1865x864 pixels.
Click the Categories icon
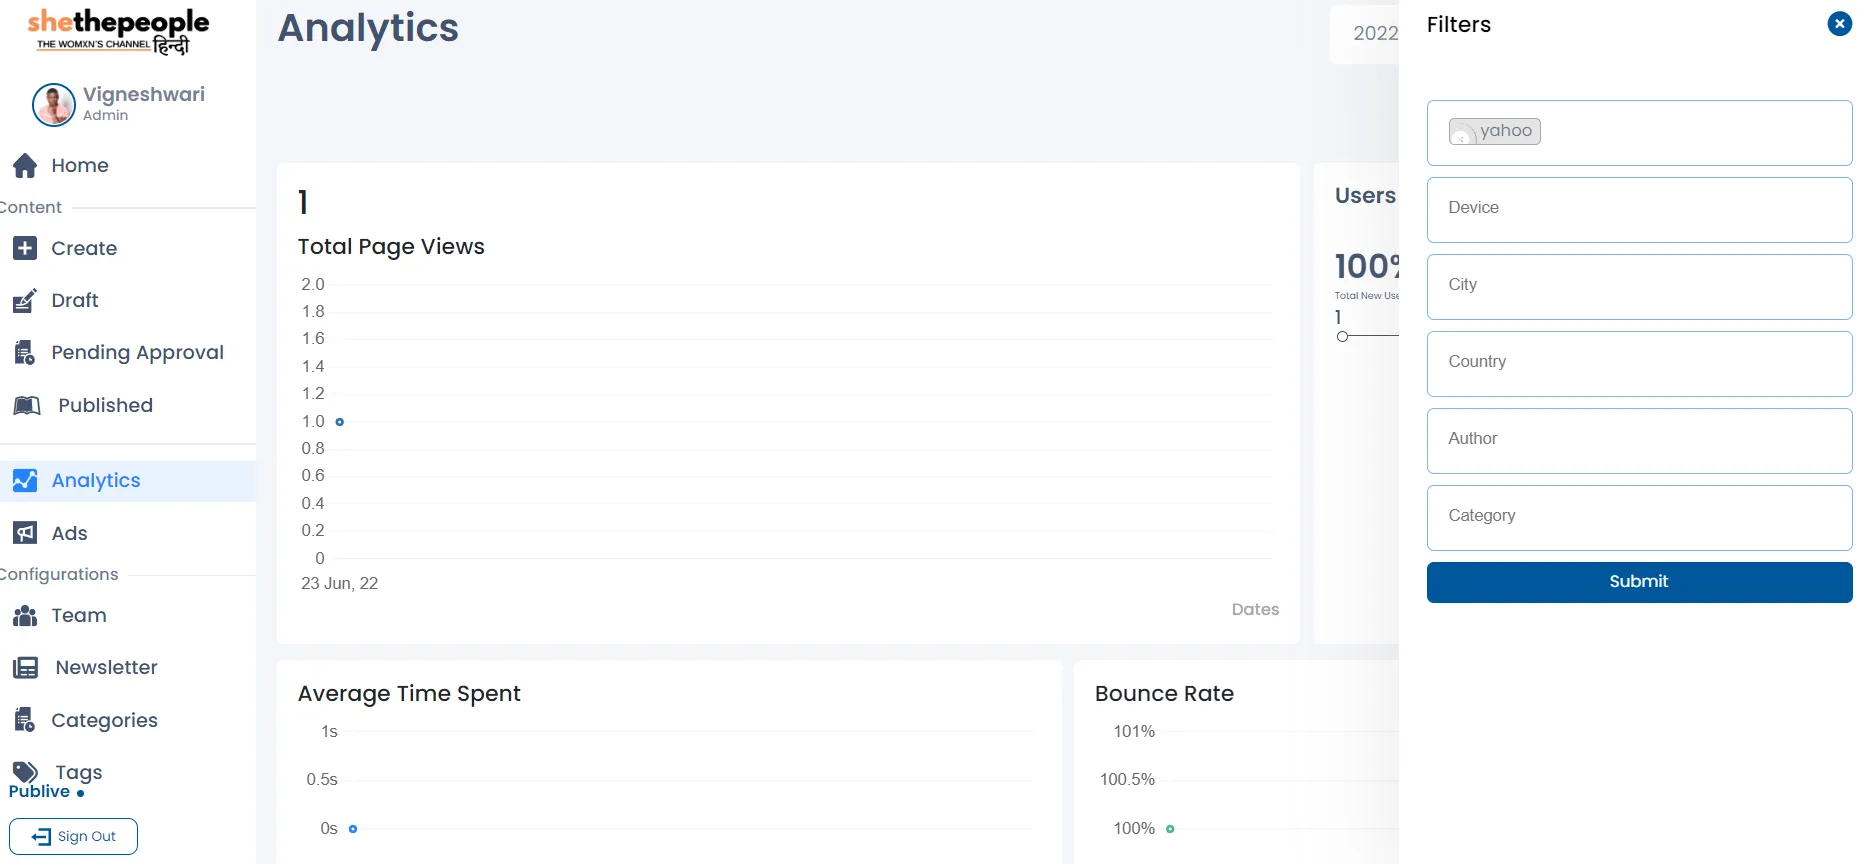click(25, 720)
